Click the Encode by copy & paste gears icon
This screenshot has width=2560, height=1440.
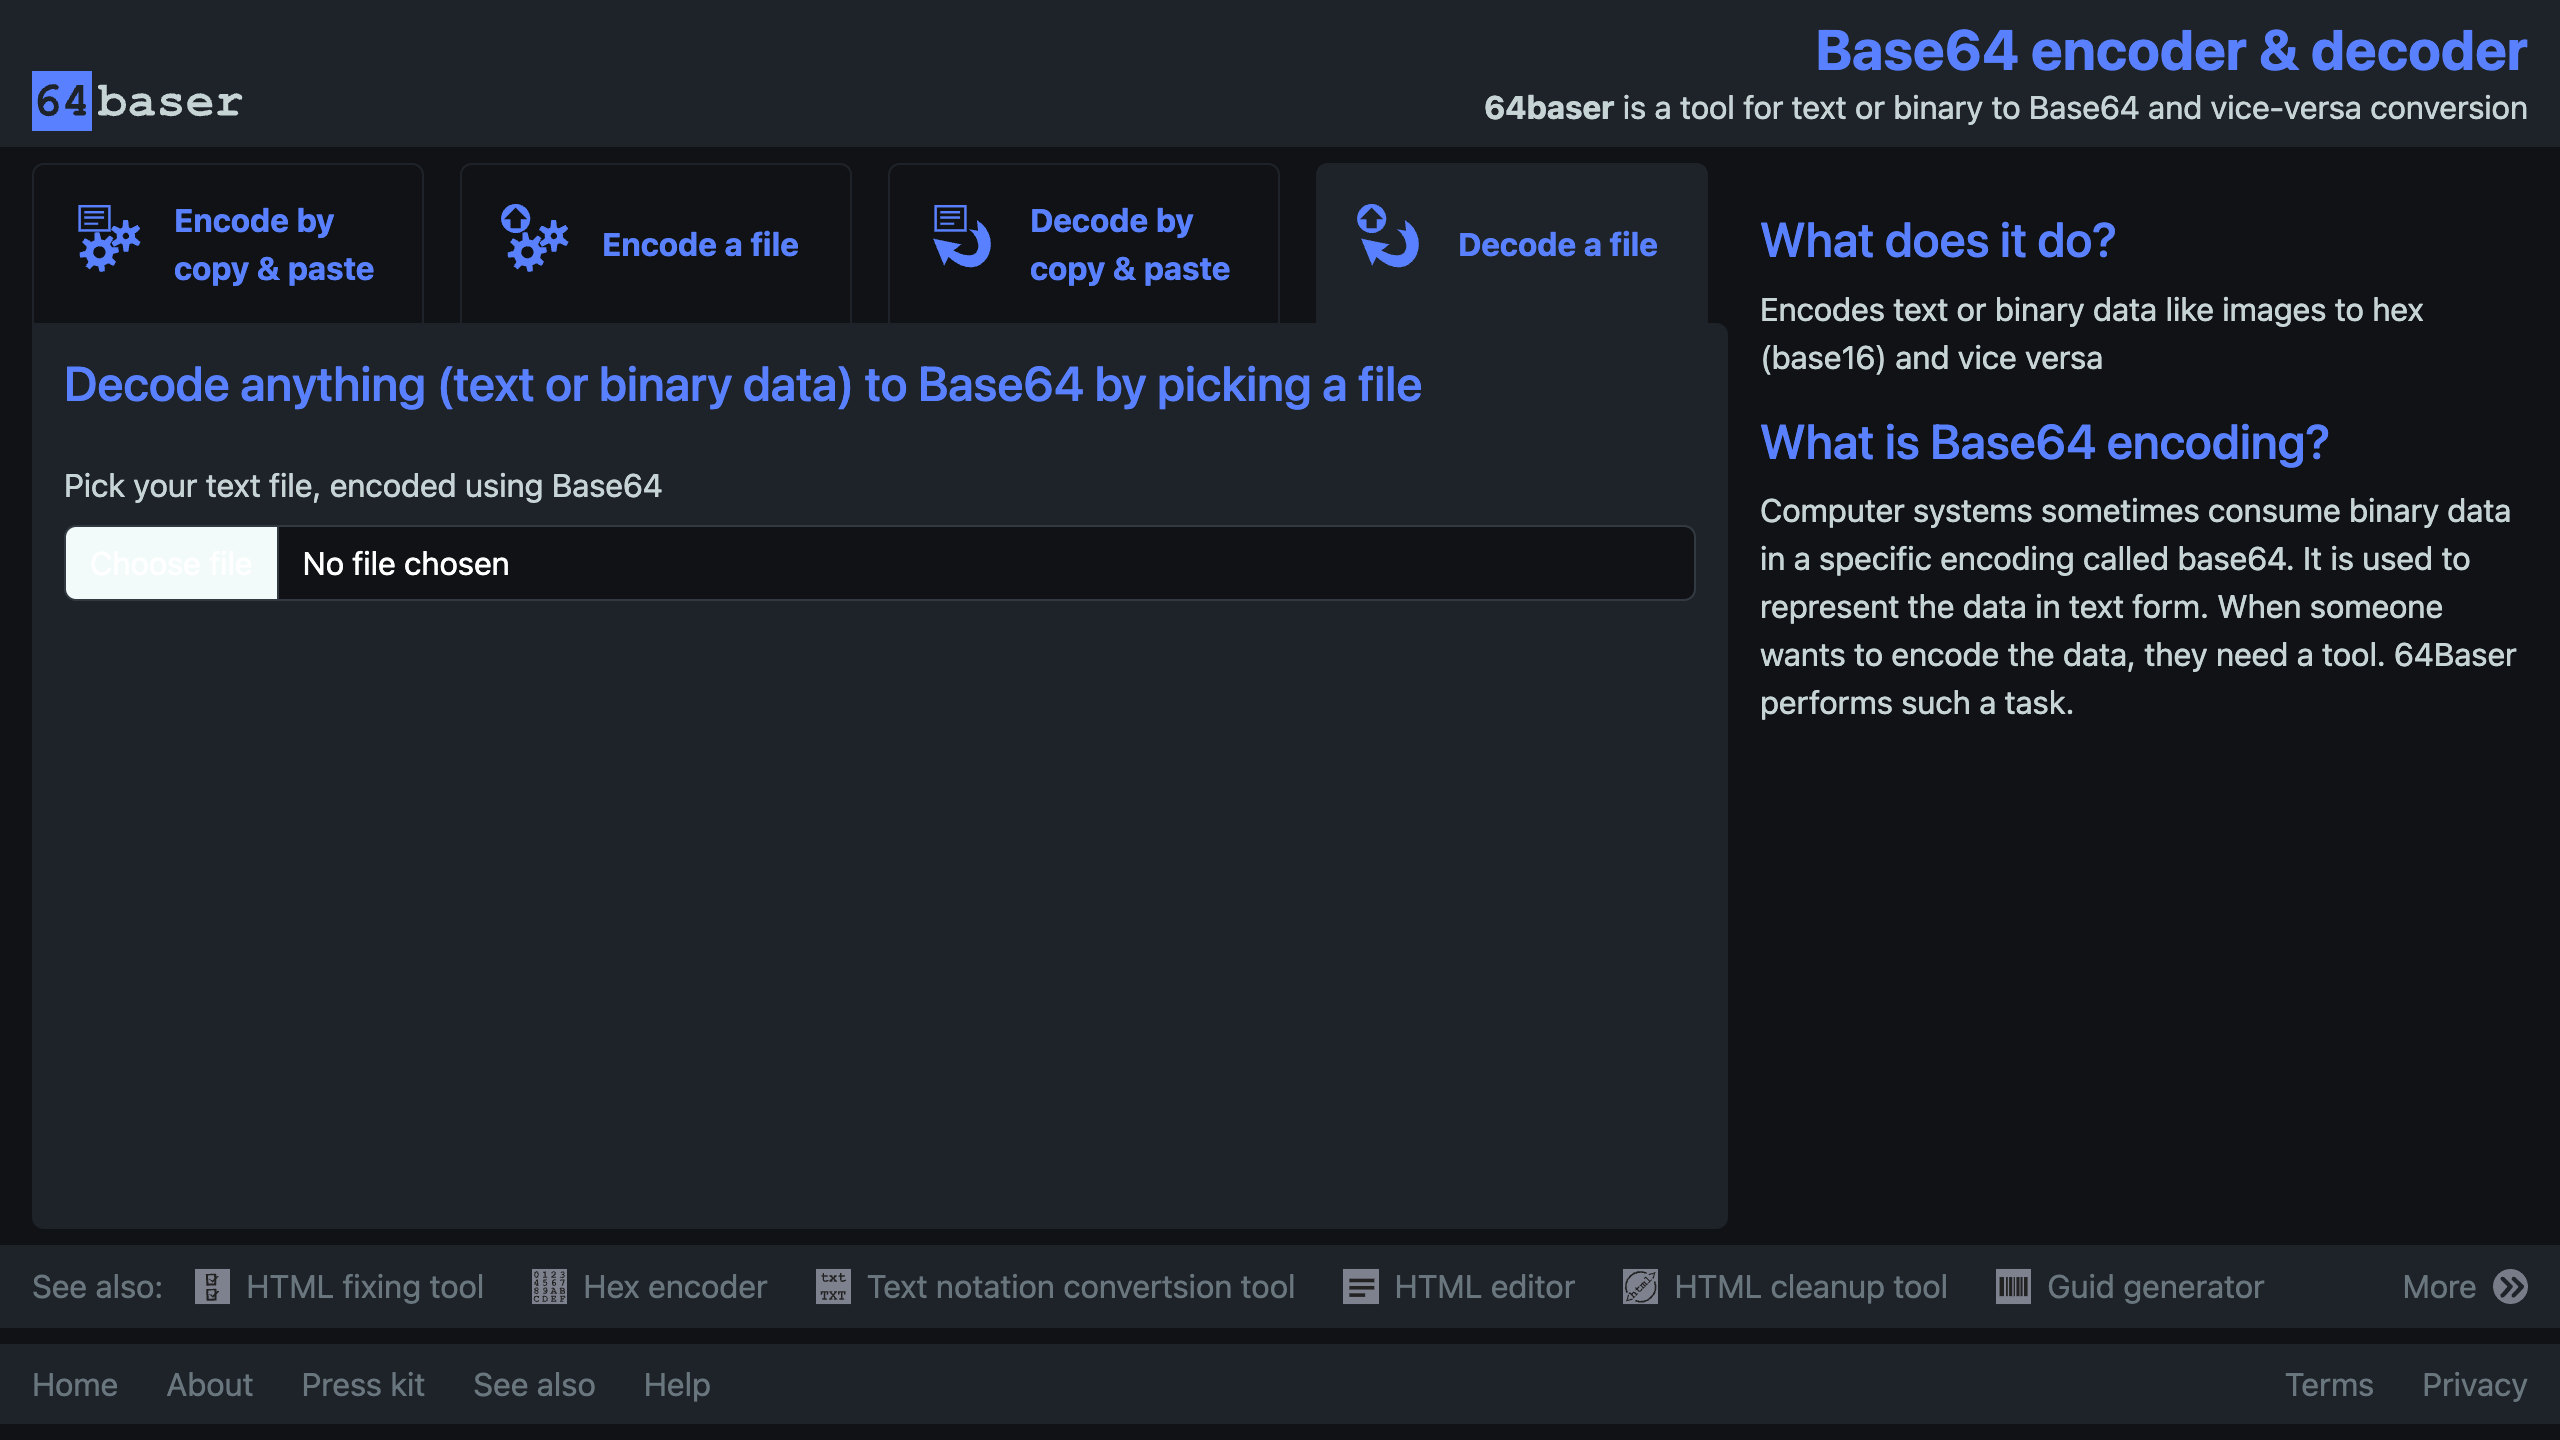tap(109, 239)
